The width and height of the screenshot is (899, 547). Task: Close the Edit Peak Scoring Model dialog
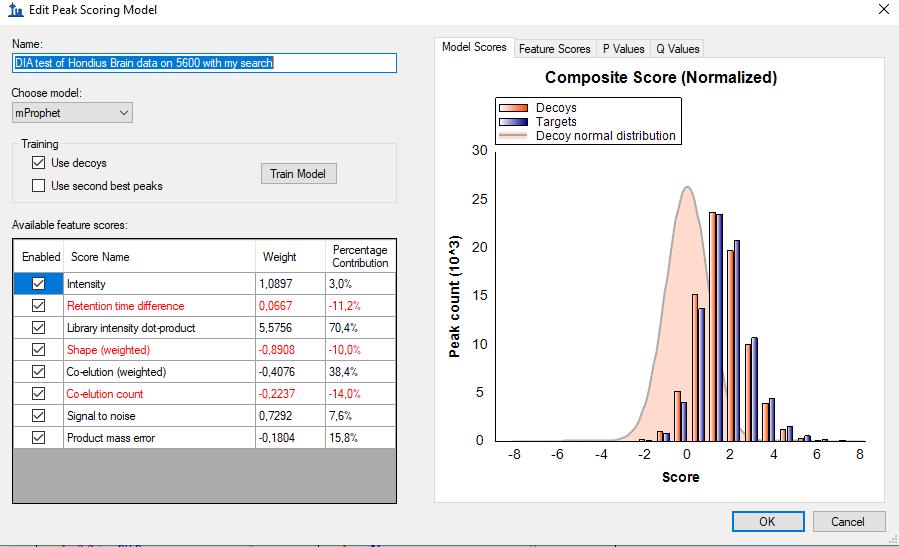click(881, 10)
